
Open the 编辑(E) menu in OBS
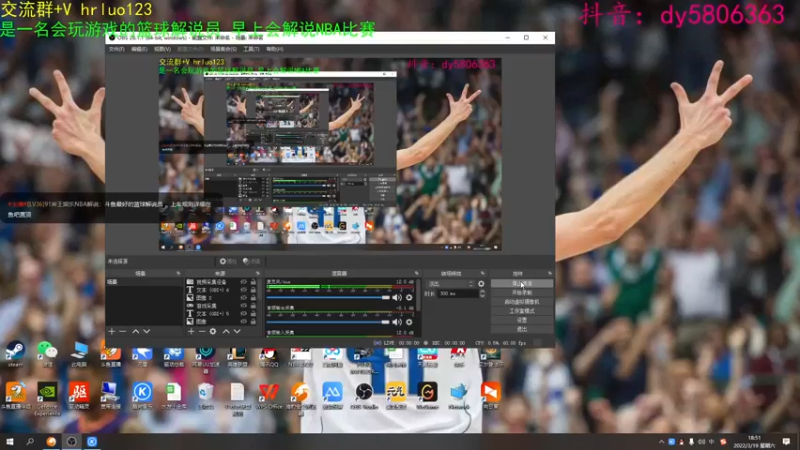tap(139, 49)
